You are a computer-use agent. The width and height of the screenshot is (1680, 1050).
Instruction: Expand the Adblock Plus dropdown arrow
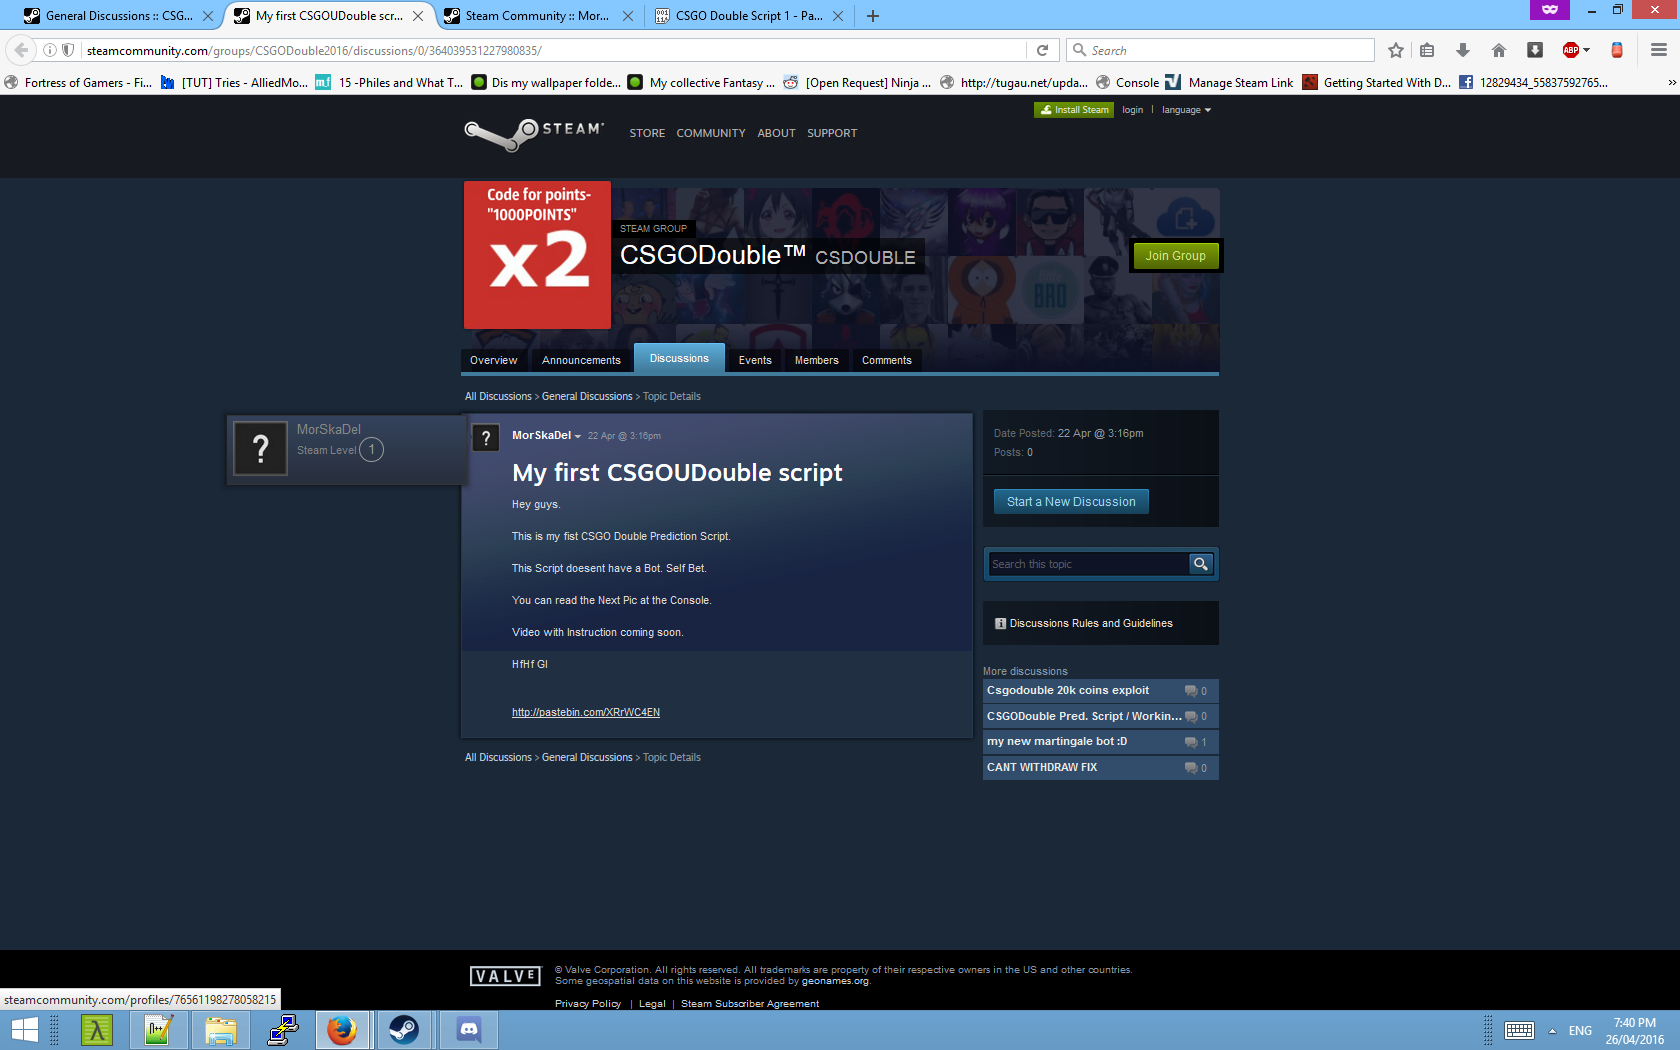point(1586,50)
